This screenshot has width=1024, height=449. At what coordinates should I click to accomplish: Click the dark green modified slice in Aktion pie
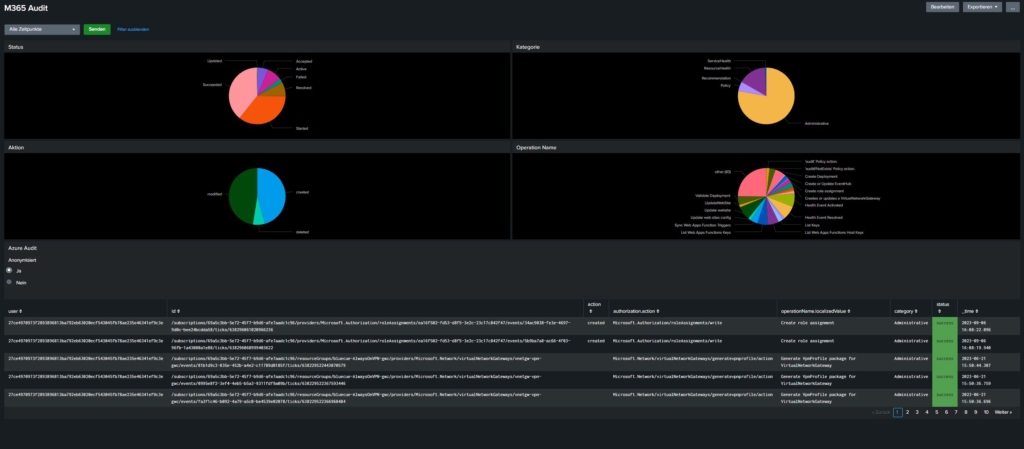(x=242, y=196)
